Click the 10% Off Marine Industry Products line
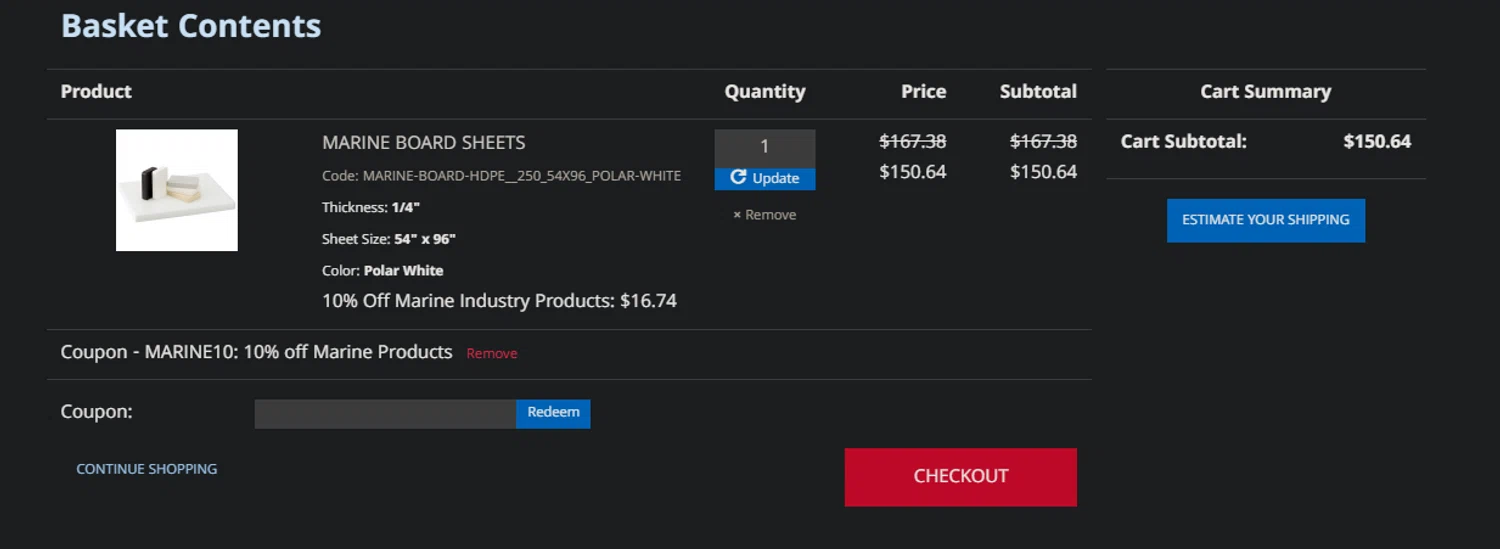Viewport: 1500px width, 549px height. tap(499, 301)
